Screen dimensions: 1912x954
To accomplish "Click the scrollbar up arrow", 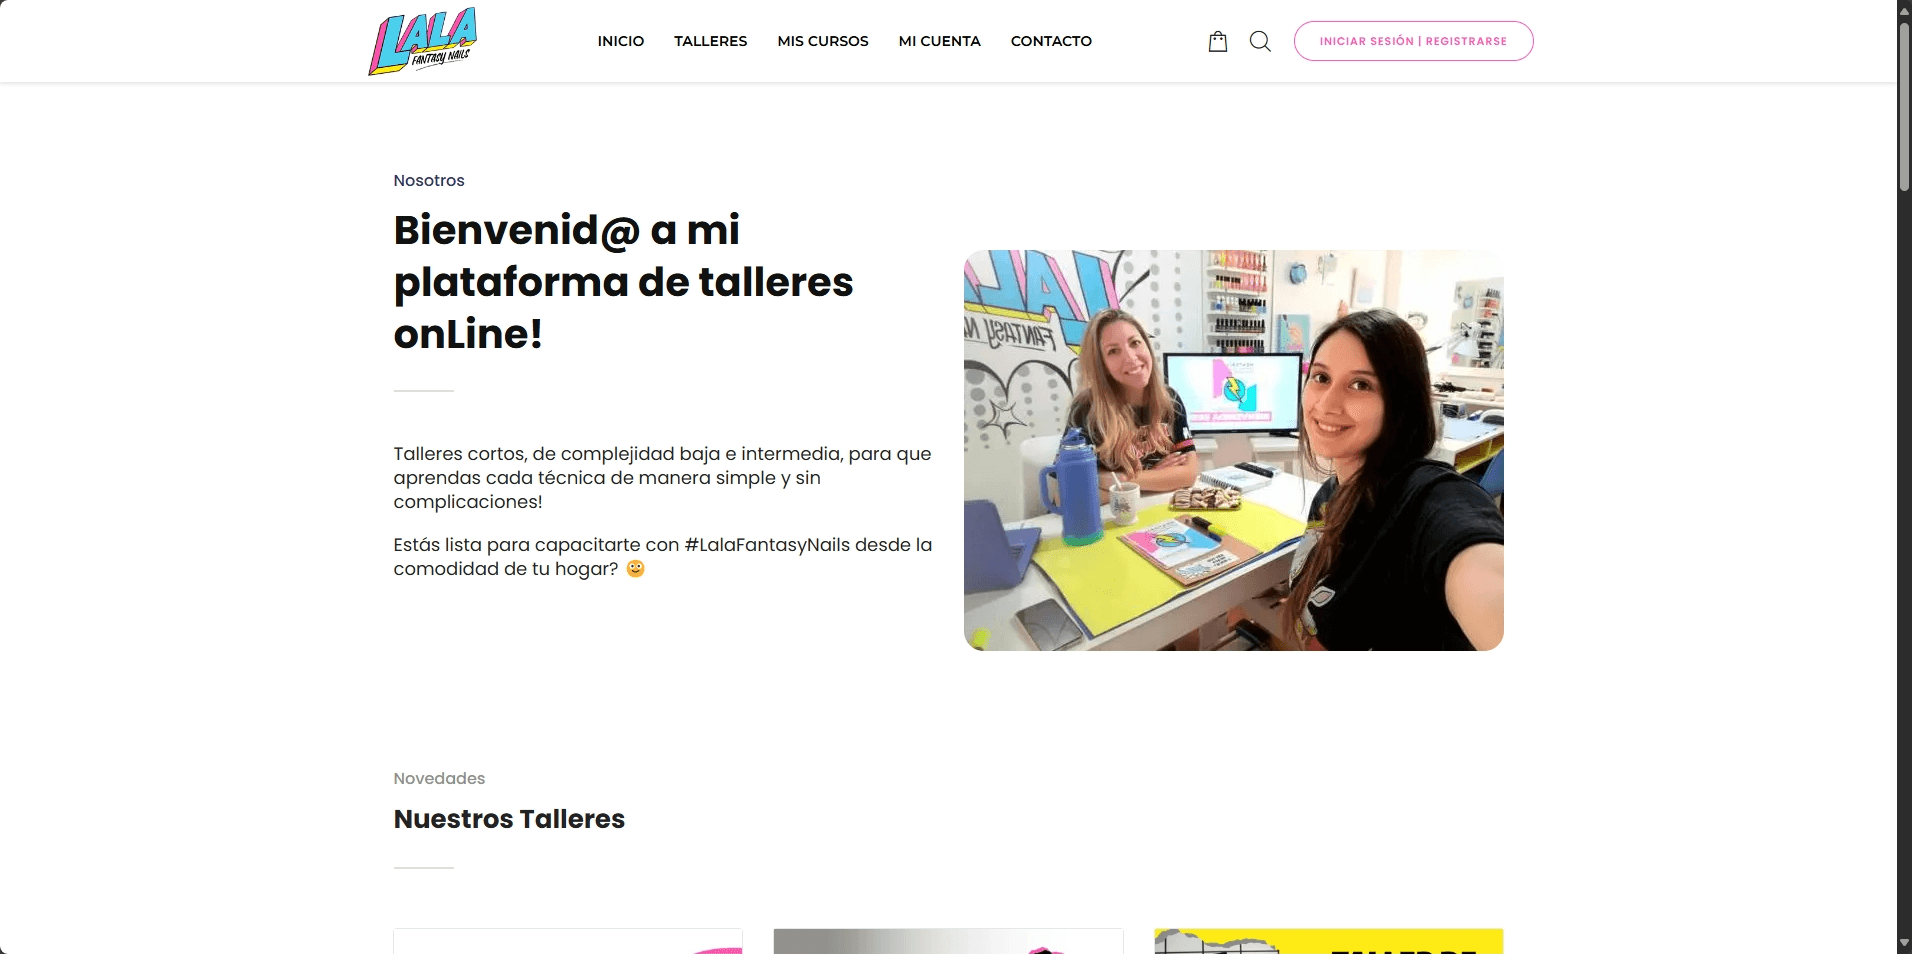I will pyautogui.click(x=1904, y=9).
